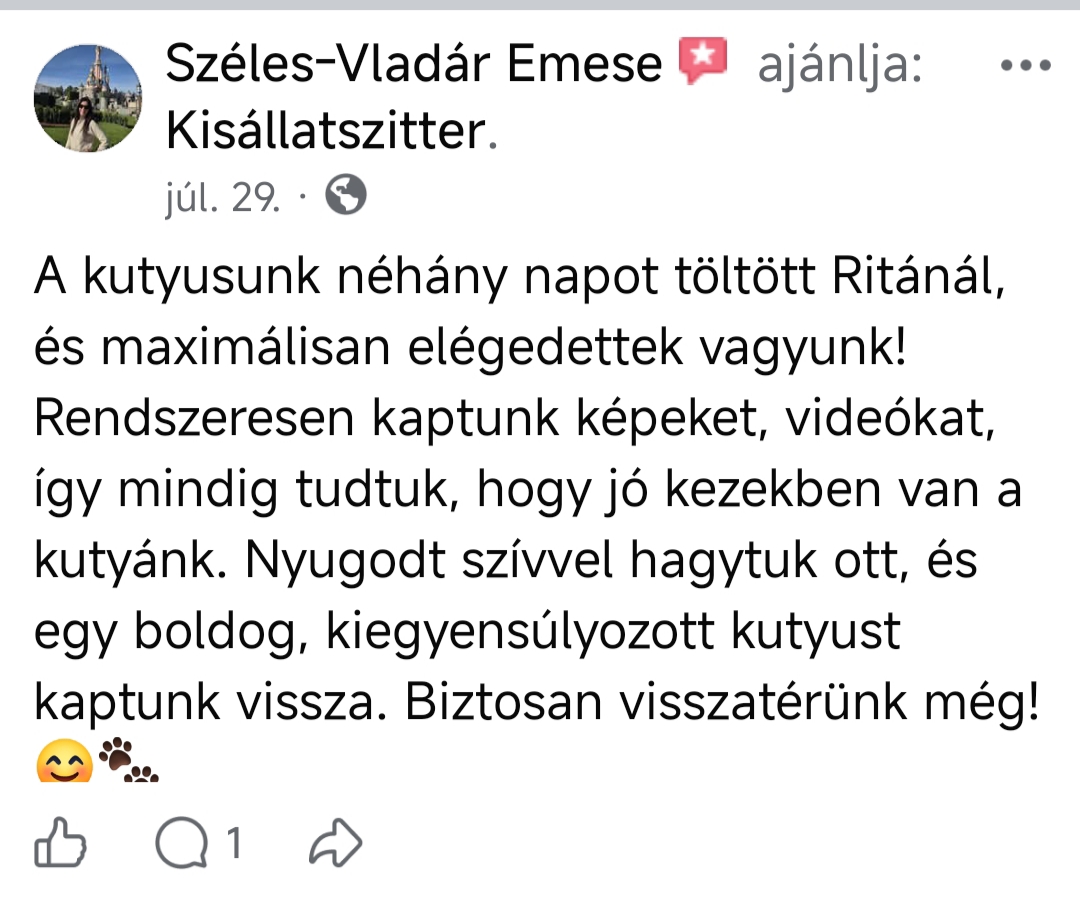Open the Széles-Vladár Emese profile name link

[414, 66]
